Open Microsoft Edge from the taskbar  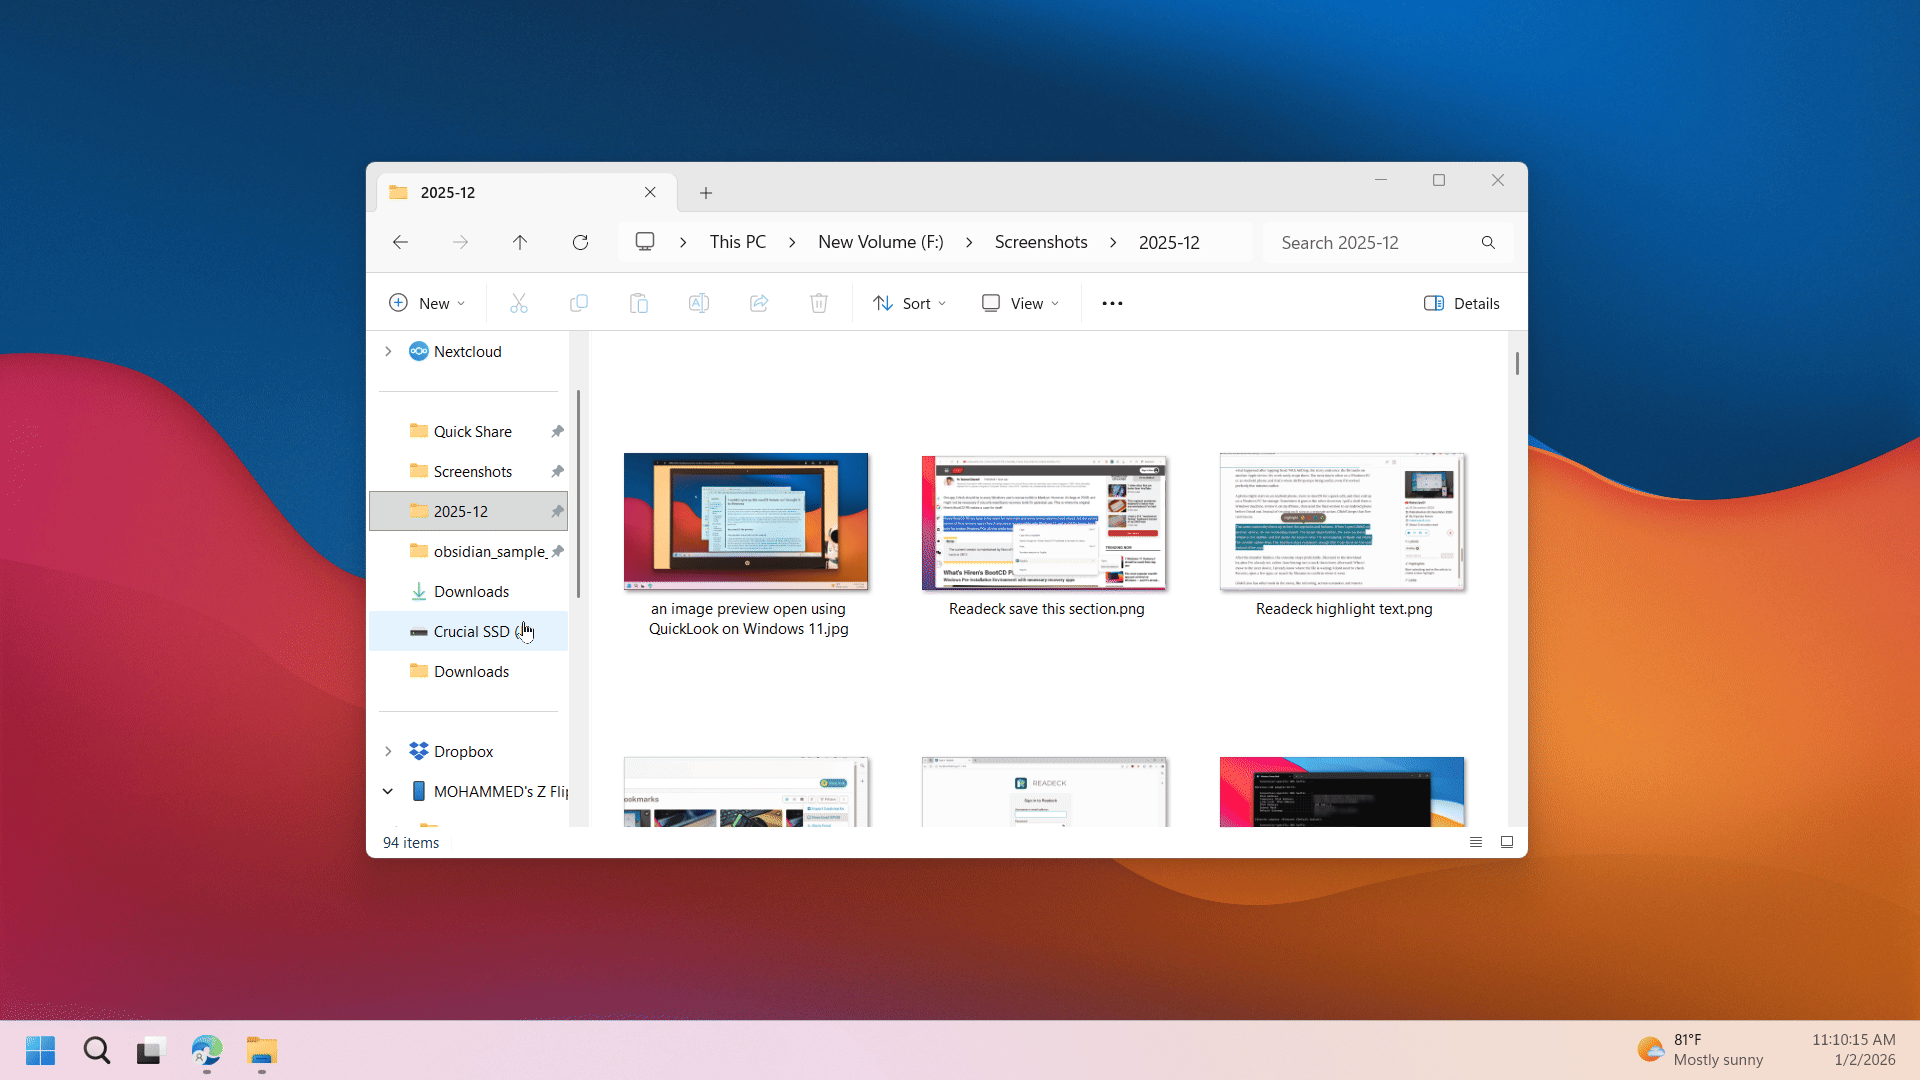click(x=206, y=1050)
